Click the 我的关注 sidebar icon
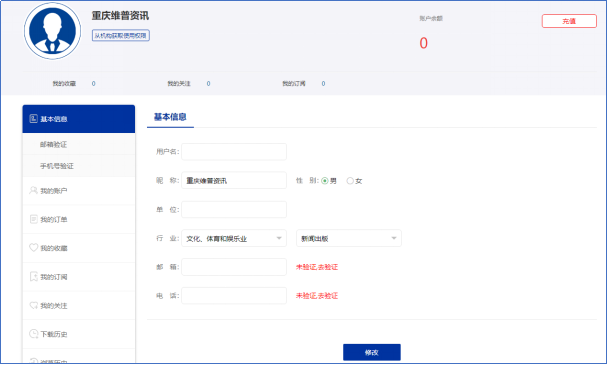This screenshot has height=365, width=607. pos(34,305)
